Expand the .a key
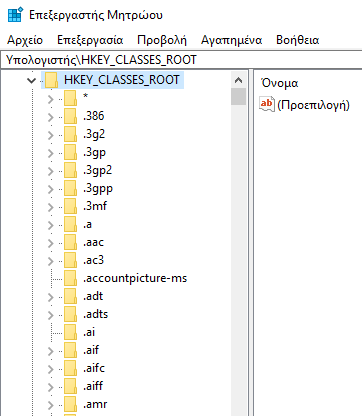The width and height of the screenshot is (362, 416). coord(50,225)
